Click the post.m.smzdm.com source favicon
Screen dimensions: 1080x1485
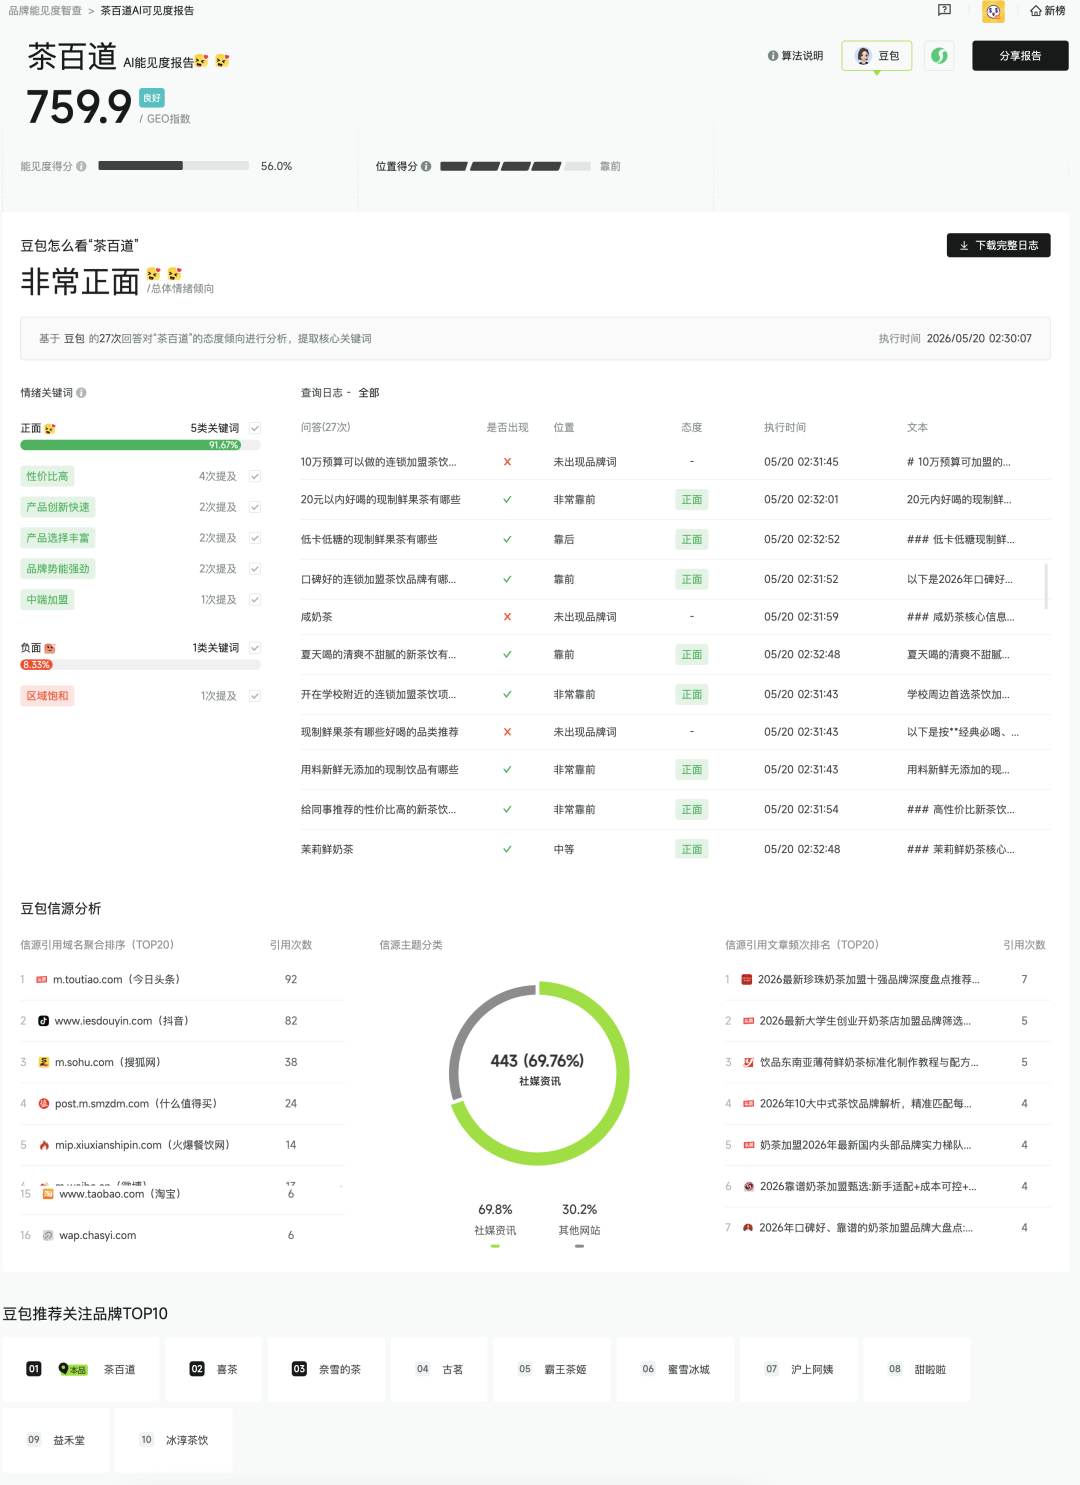[43, 1104]
